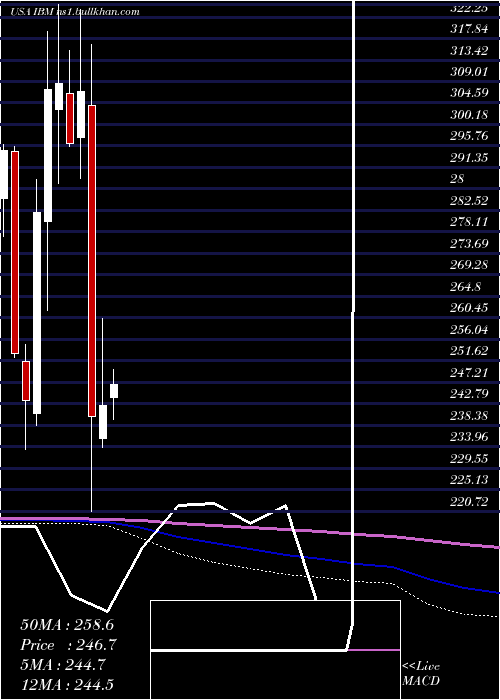Click the Price : 246.7 legend value

click(69, 645)
